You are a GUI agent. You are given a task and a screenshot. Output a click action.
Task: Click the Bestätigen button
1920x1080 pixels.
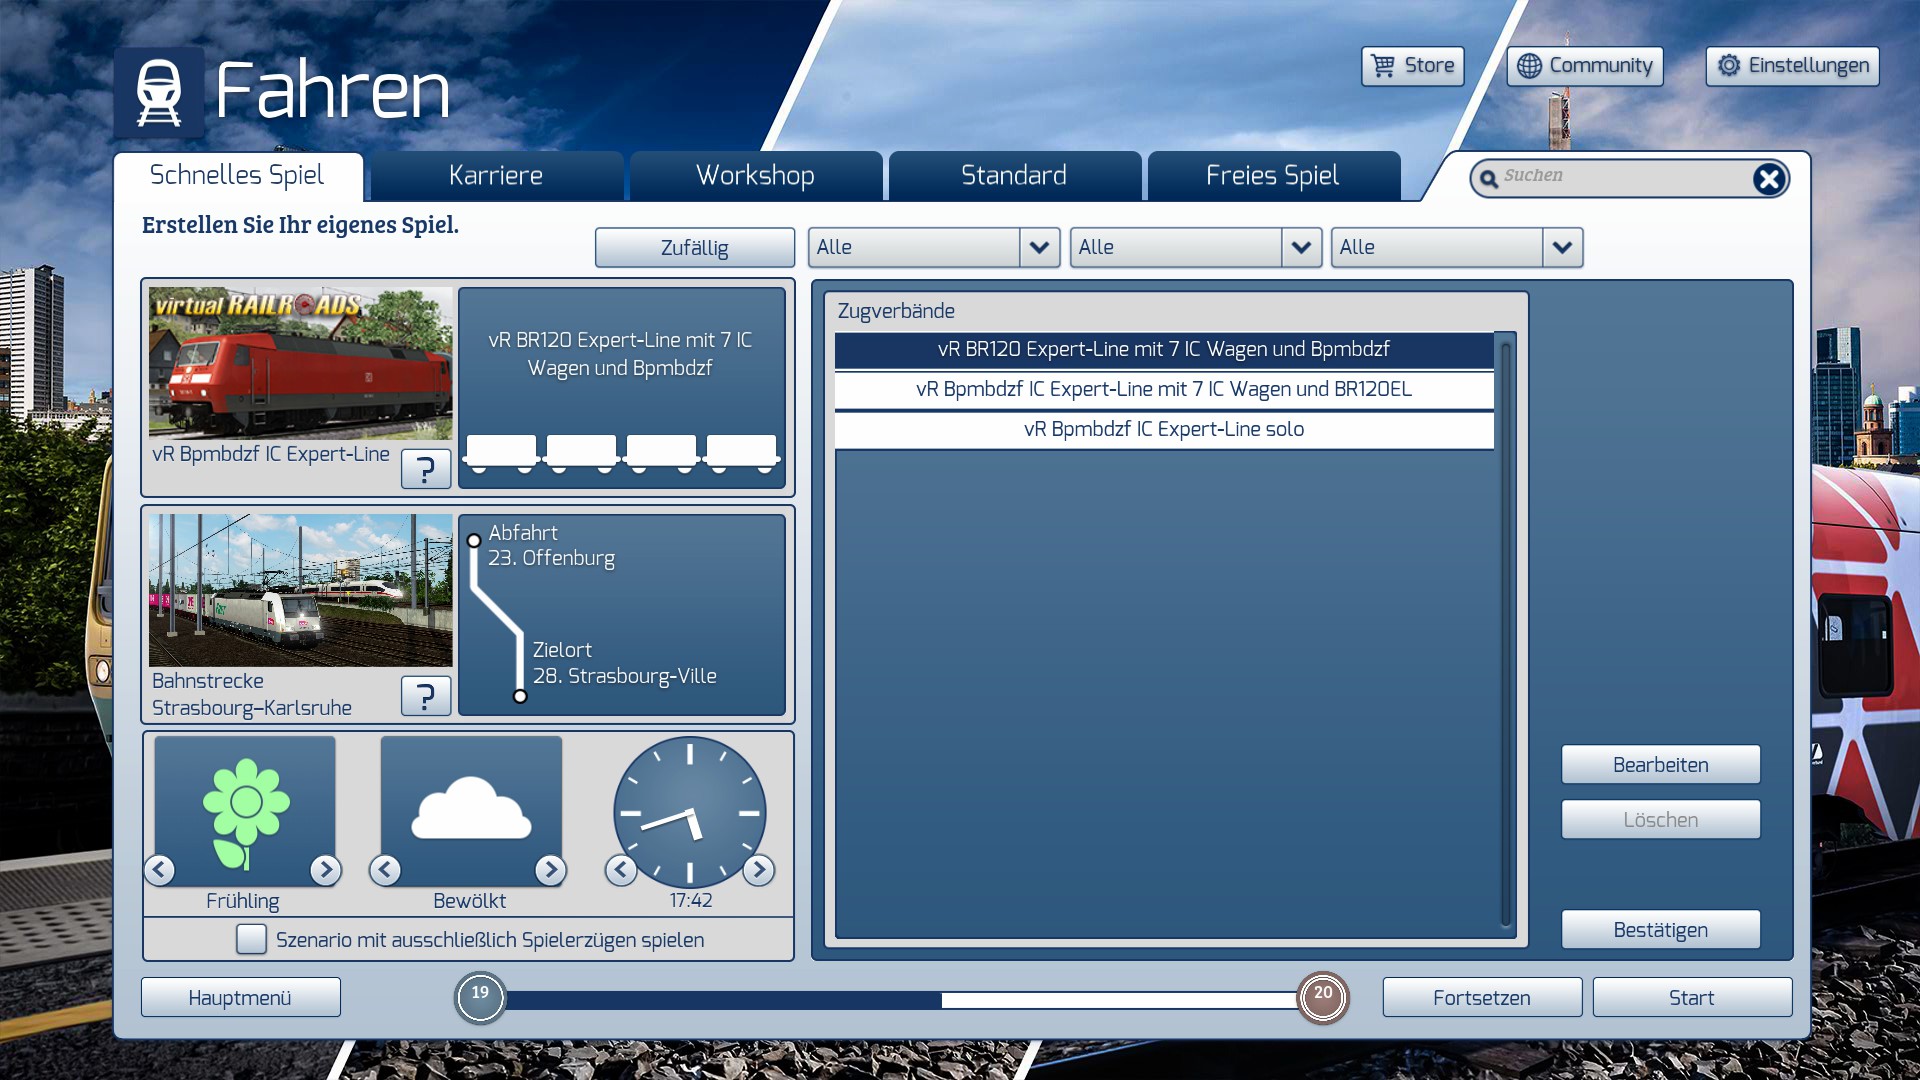point(1660,930)
